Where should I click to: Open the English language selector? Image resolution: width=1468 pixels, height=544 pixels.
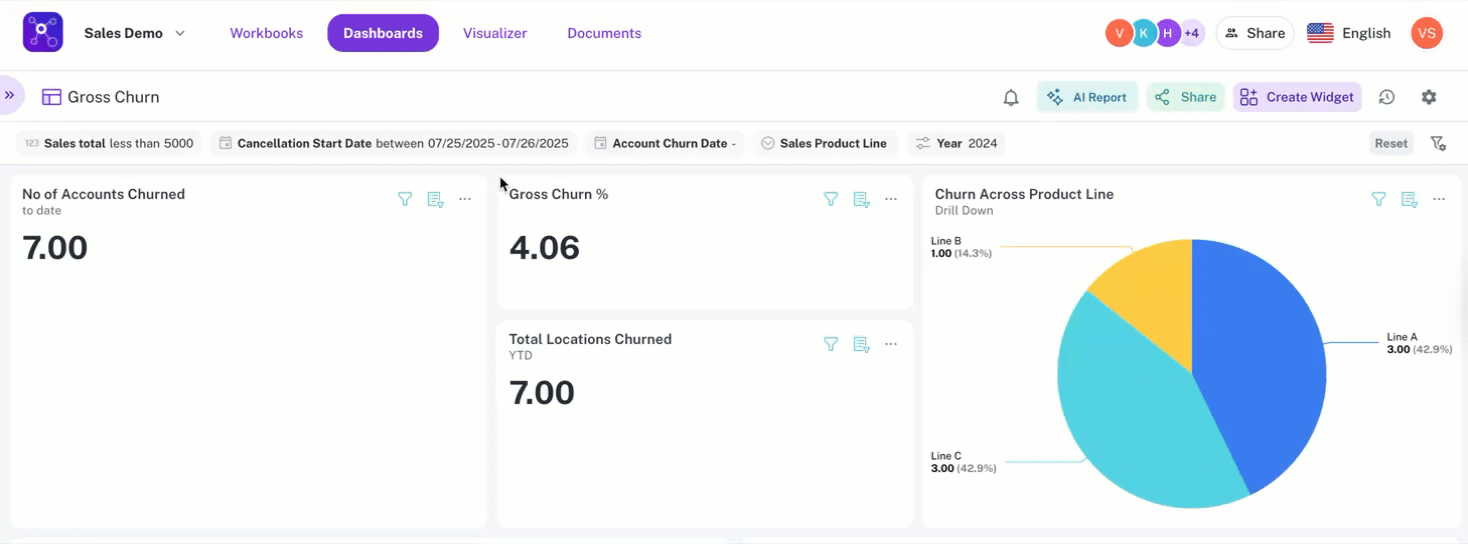[1349, 33]
